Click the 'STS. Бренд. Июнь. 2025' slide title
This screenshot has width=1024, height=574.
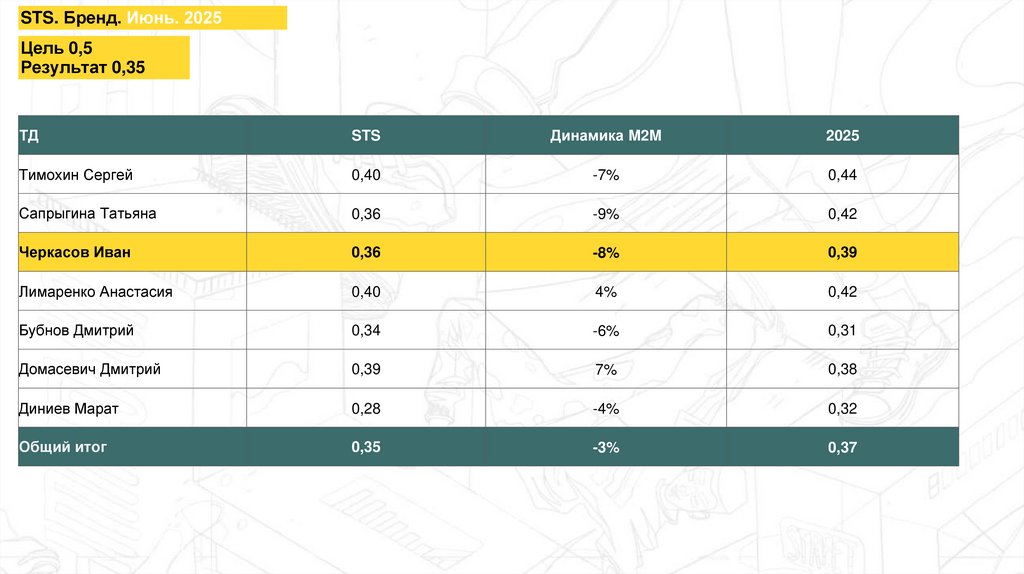tap(121, 18)
